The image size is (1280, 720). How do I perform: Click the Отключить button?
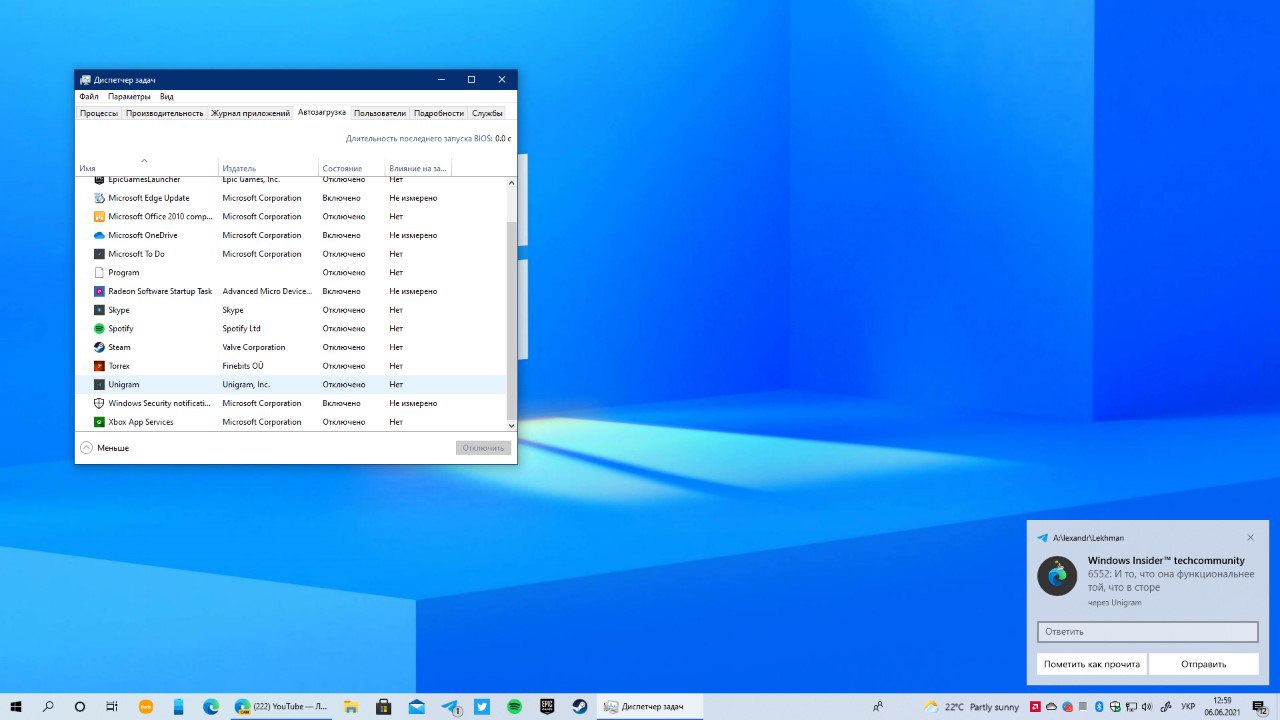point(483,448)
